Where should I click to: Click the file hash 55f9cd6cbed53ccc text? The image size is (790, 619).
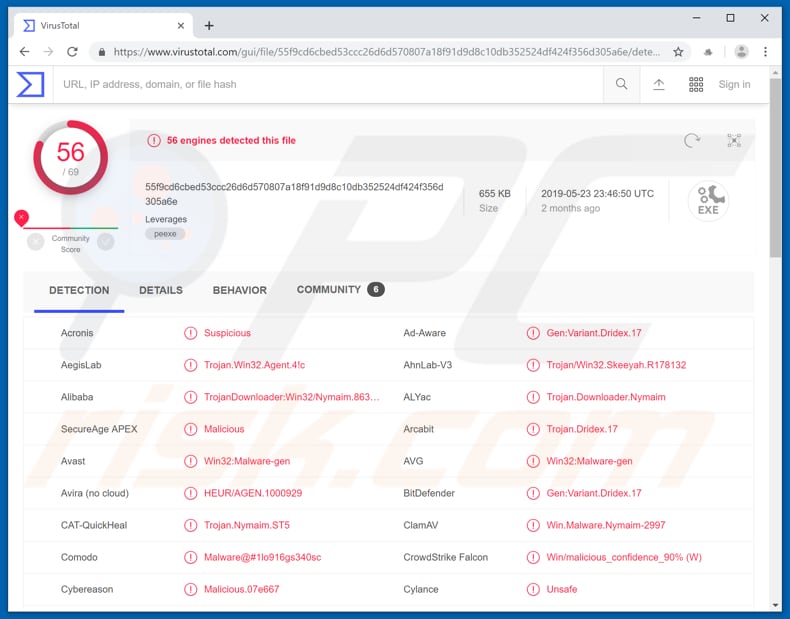294,194
